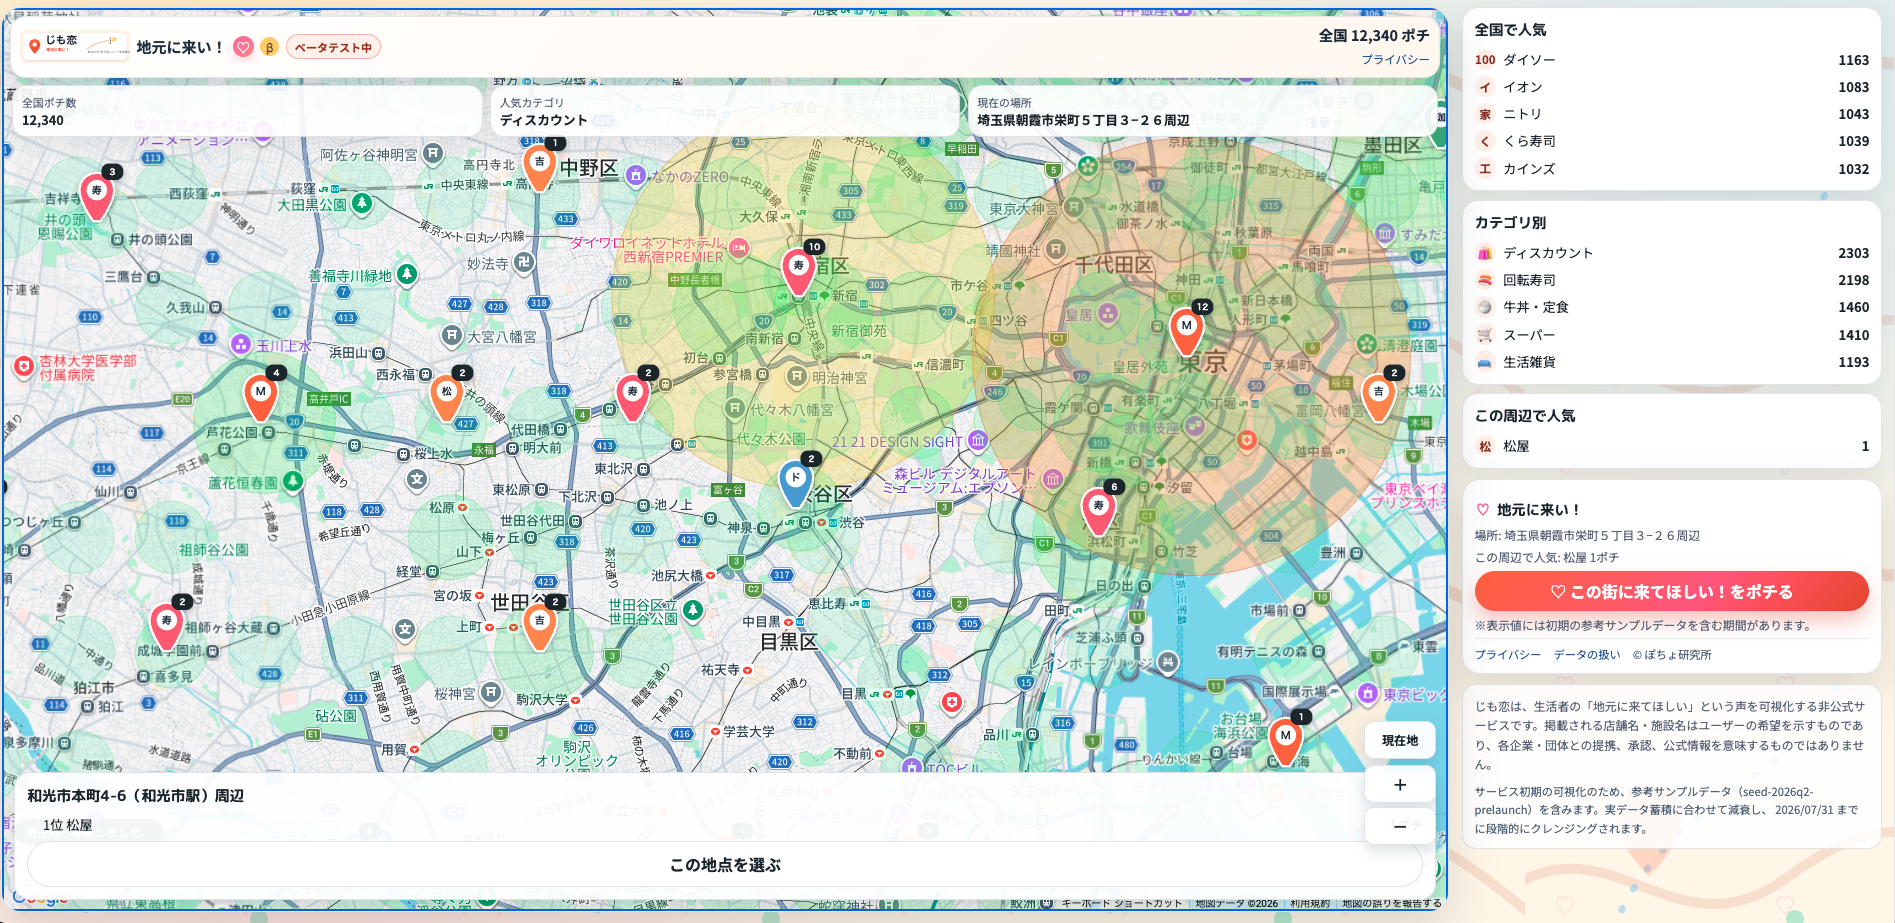
Task: Click the 現在の場所 stat card
Action: 1203,111
